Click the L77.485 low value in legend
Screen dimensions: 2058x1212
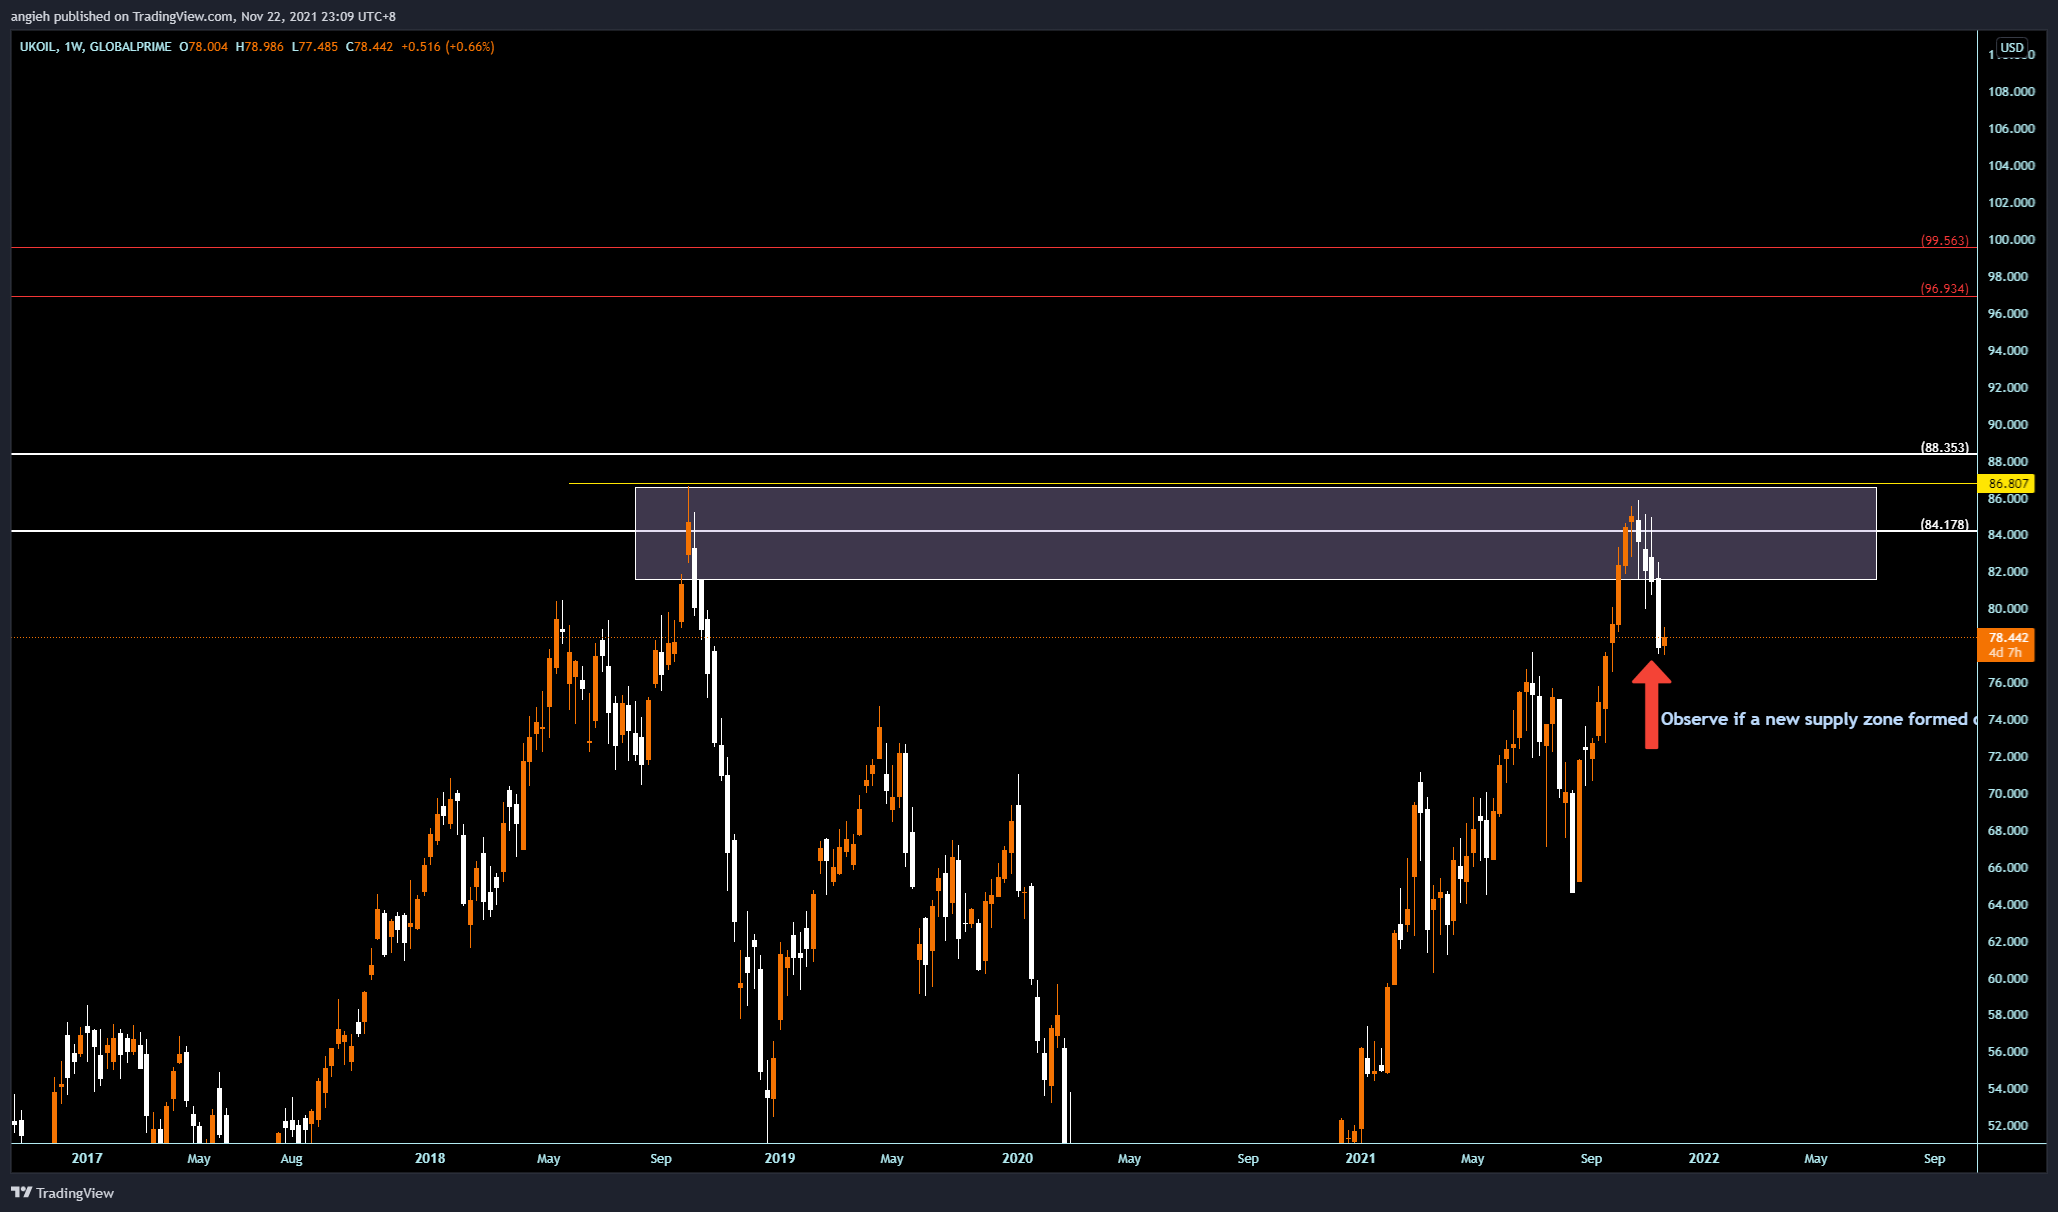coord(315,47)
